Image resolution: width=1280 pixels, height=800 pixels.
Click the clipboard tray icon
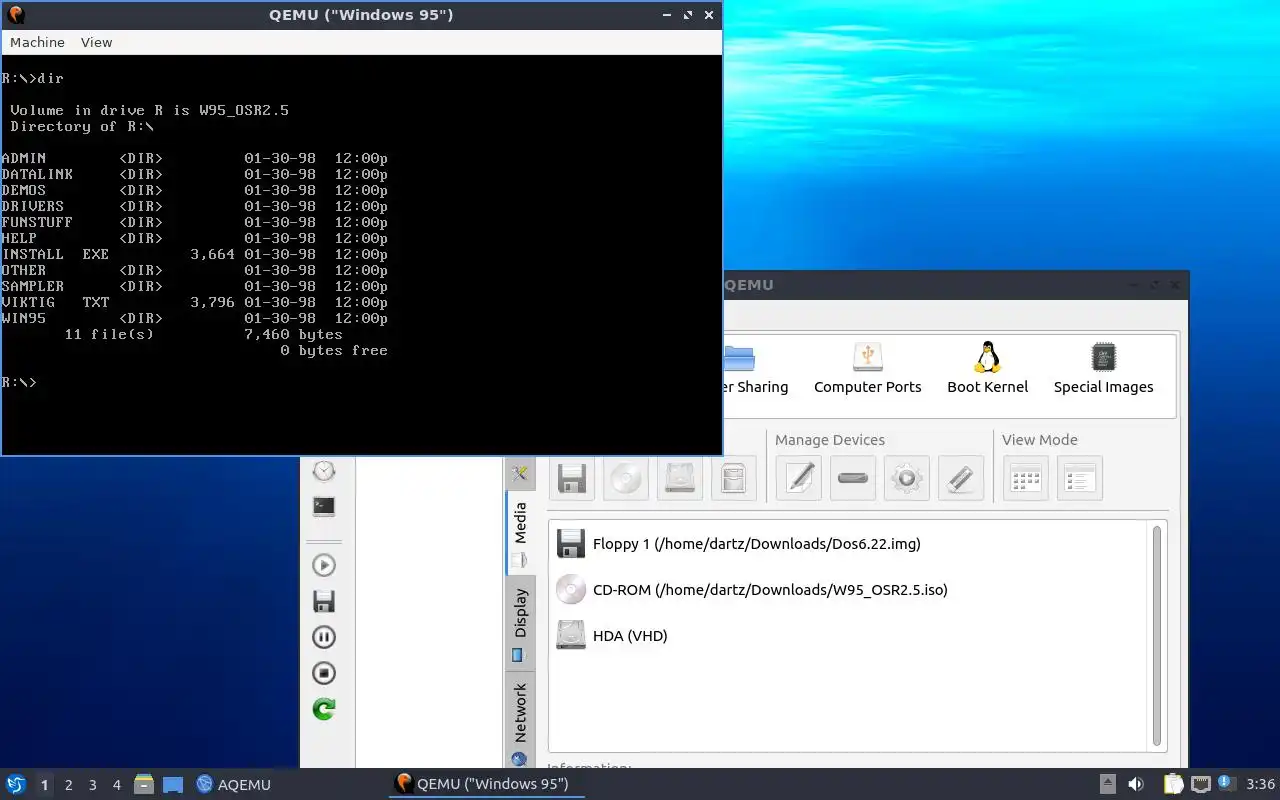click(x=1173, y=784)
